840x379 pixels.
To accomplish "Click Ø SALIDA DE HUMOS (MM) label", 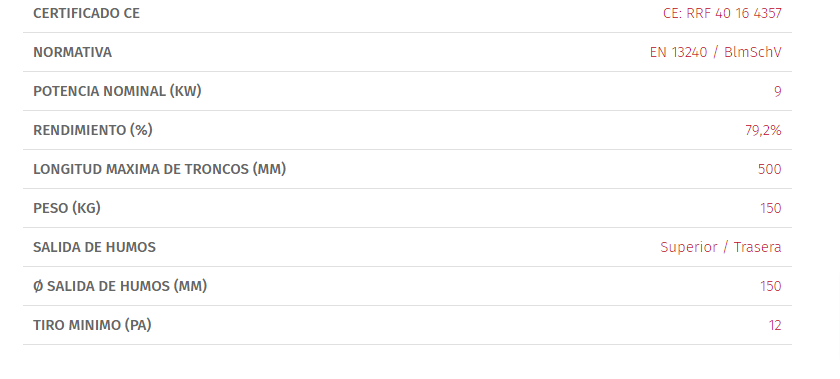I will point(120,286).
